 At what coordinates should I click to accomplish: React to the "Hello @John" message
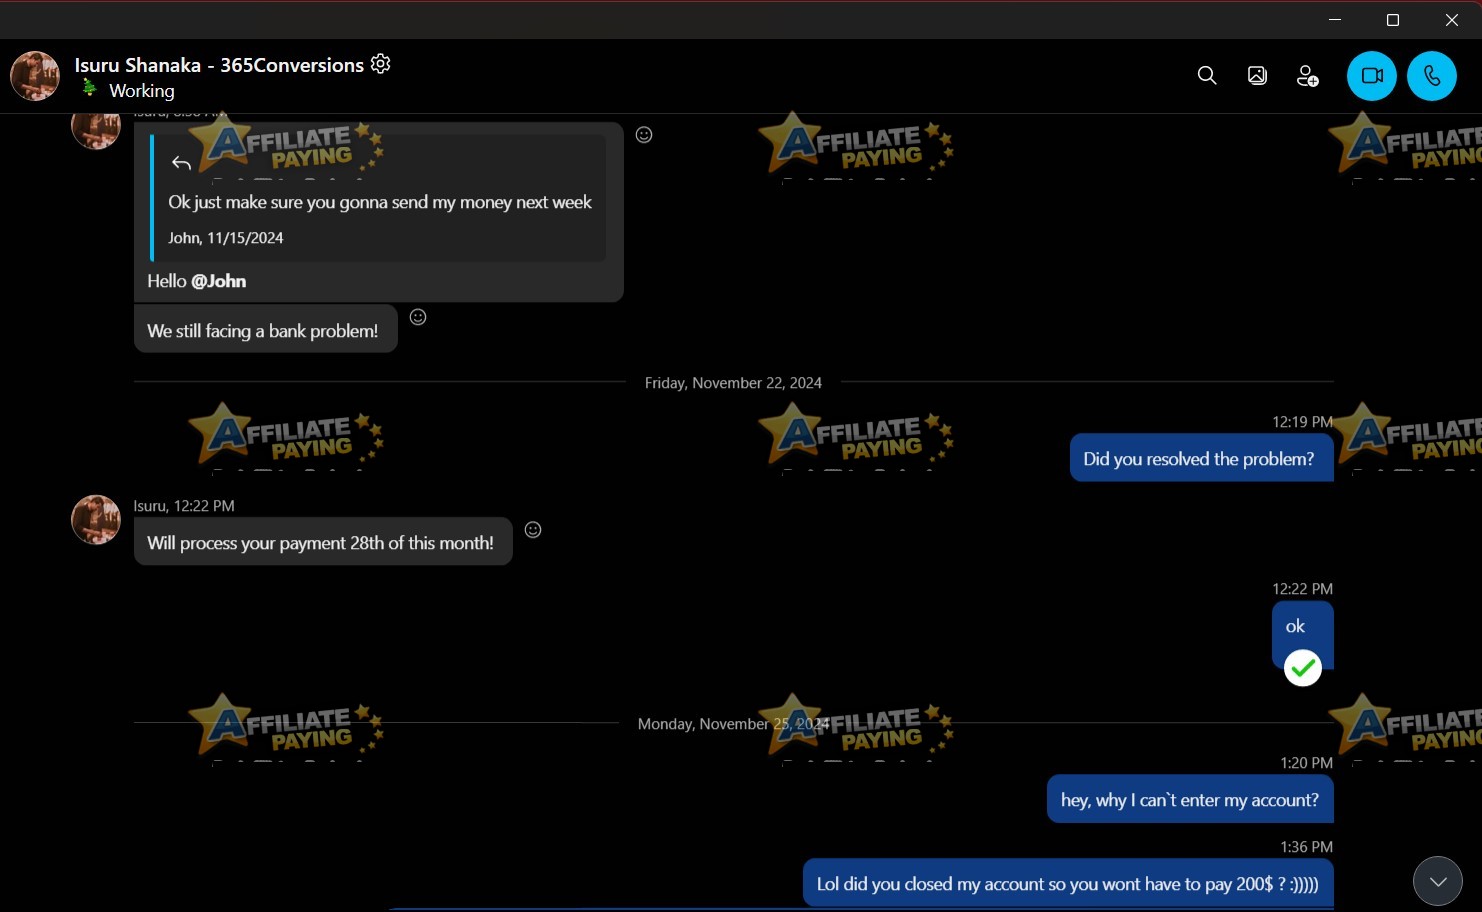click(644, 135)
